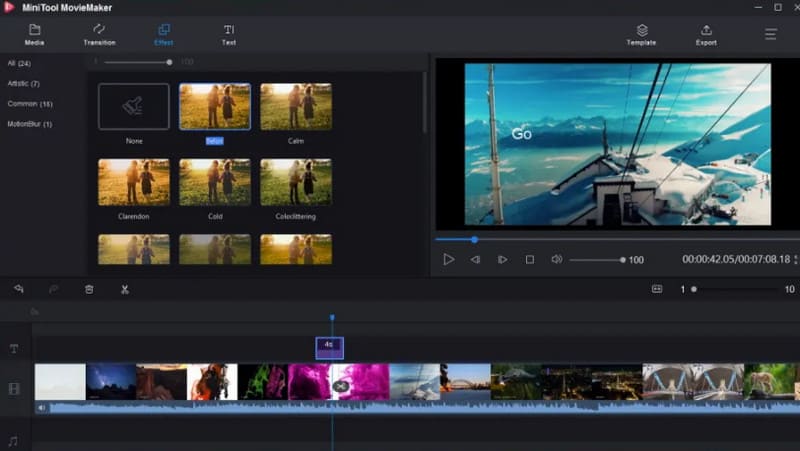
Task: Click the delete trash icon
Action: click(89, 289)
